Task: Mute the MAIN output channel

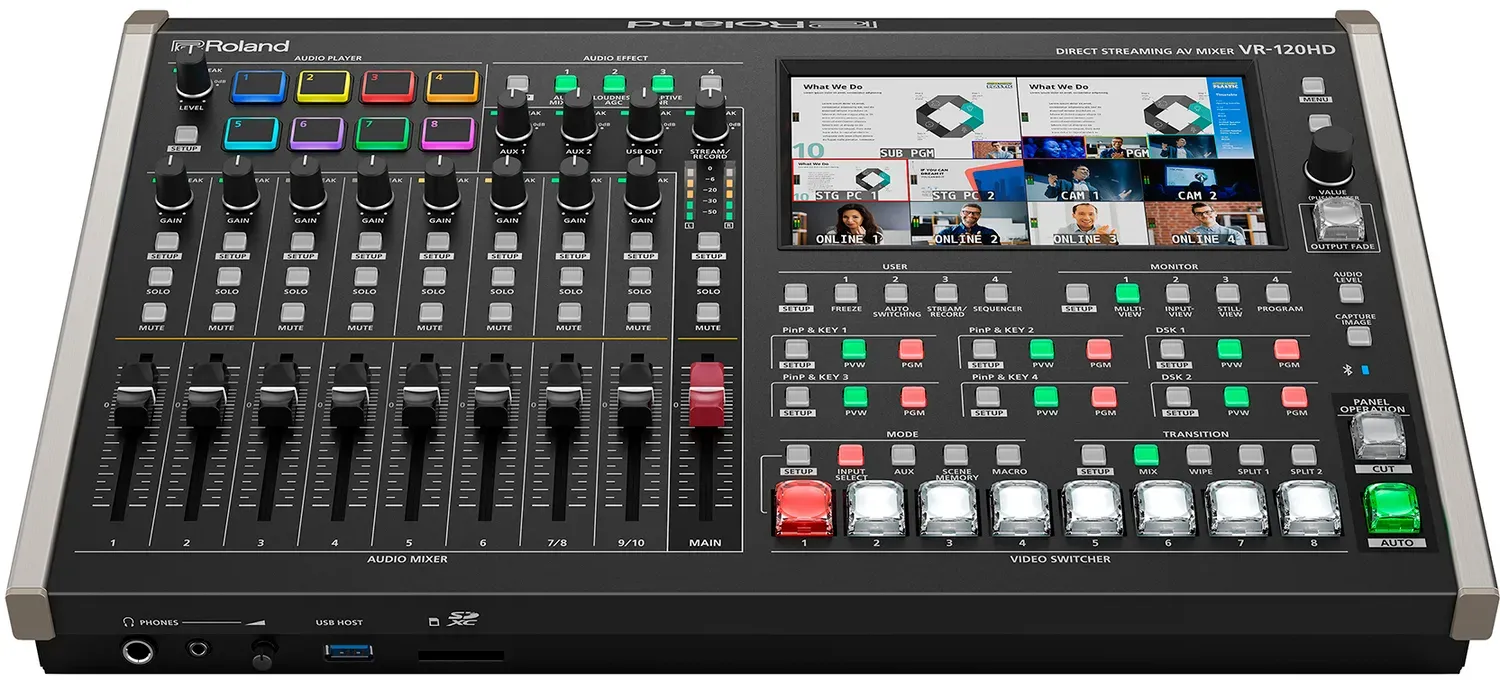Action: [707, 313]
